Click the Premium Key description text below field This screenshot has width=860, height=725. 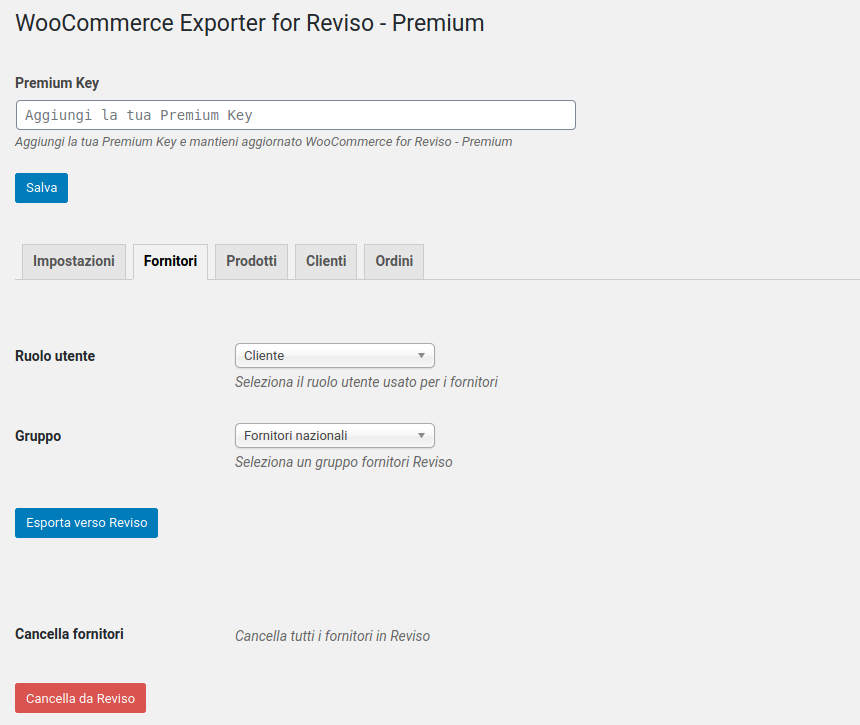pos(264,141)
